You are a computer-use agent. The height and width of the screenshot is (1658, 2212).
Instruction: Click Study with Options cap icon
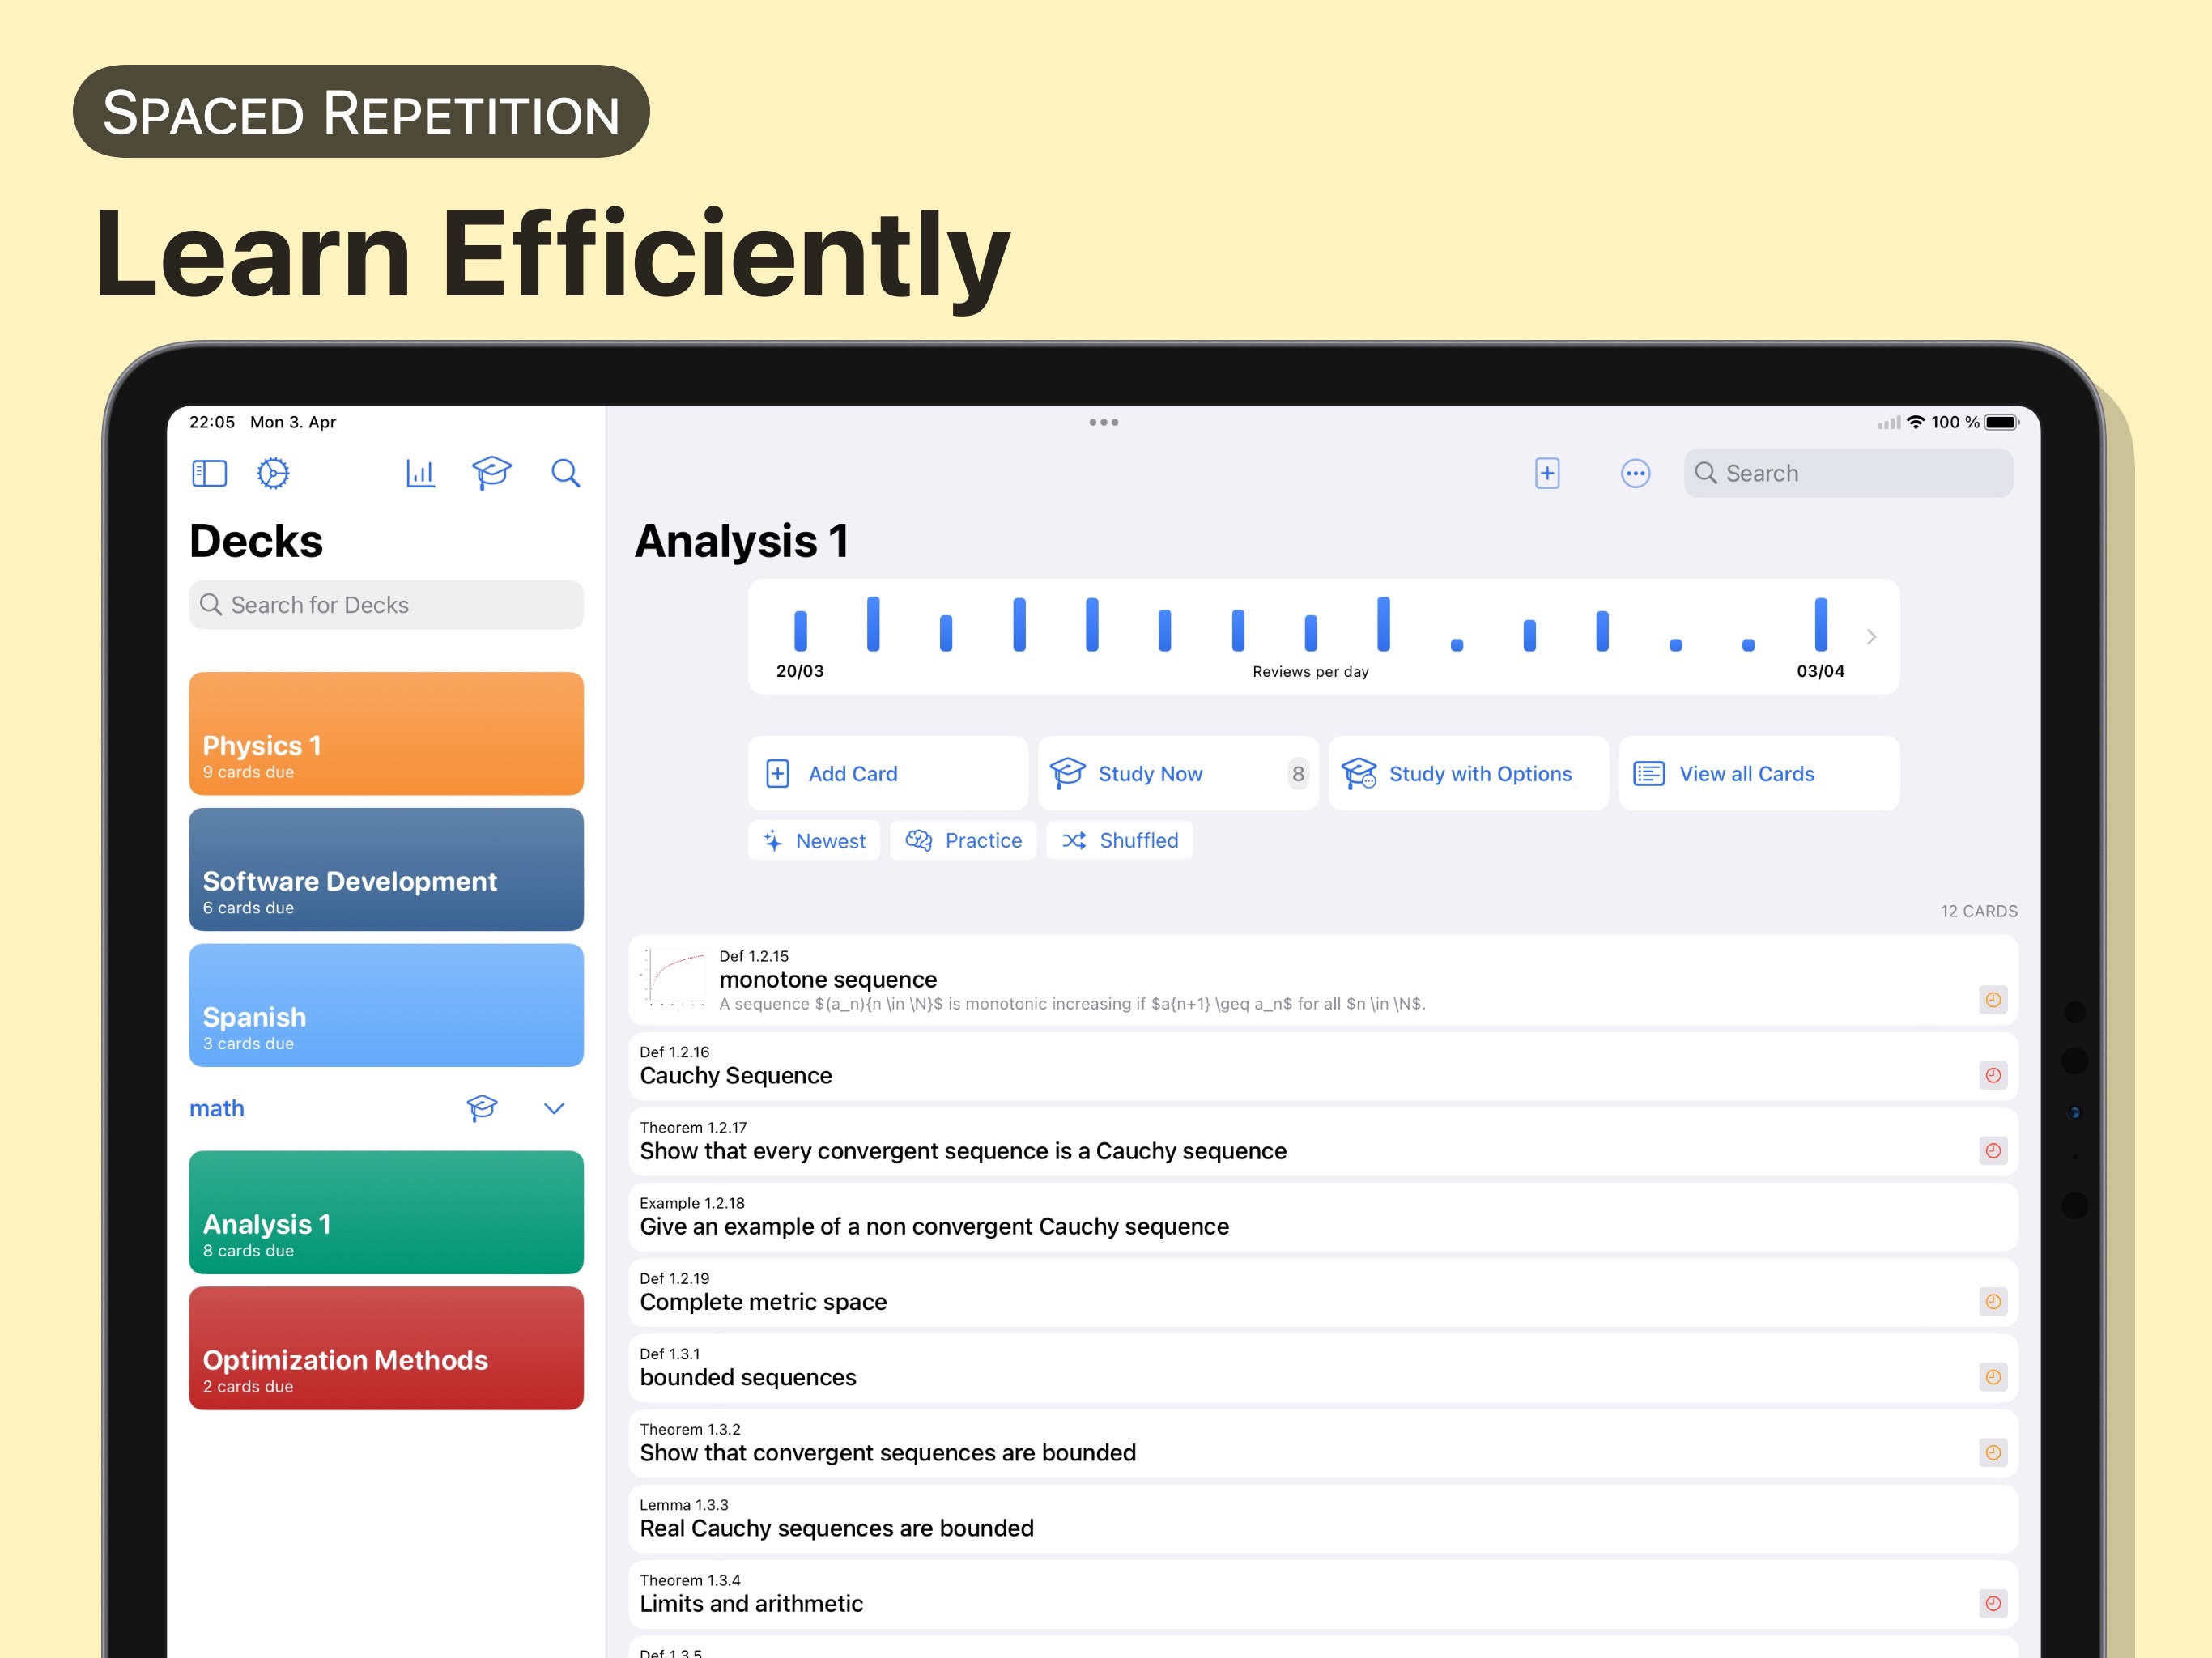click(x=1359, y=774)
